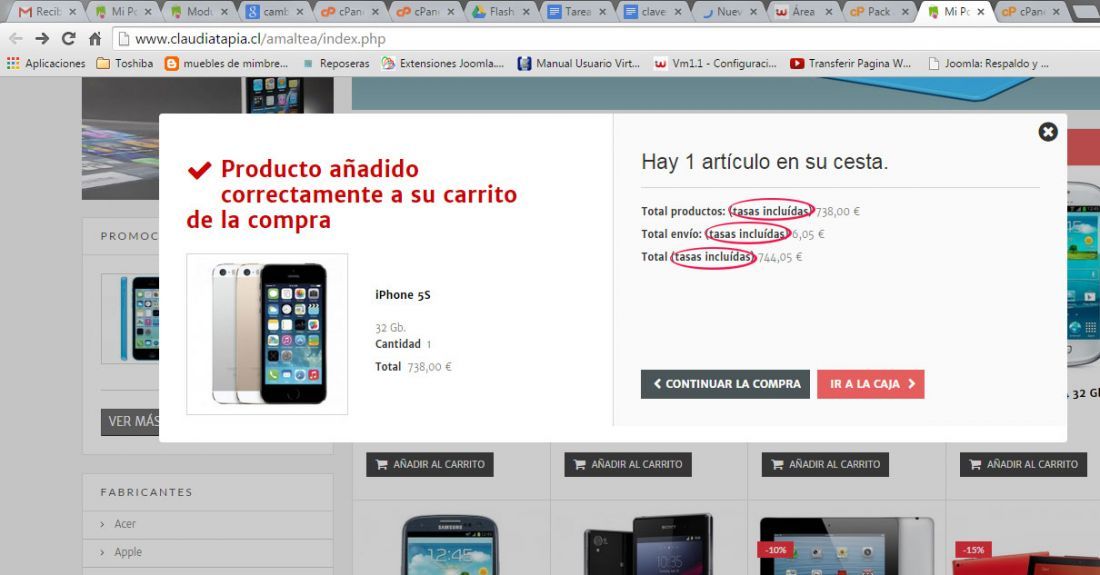Go forward with the browser forward arrow

click(42, 39)
